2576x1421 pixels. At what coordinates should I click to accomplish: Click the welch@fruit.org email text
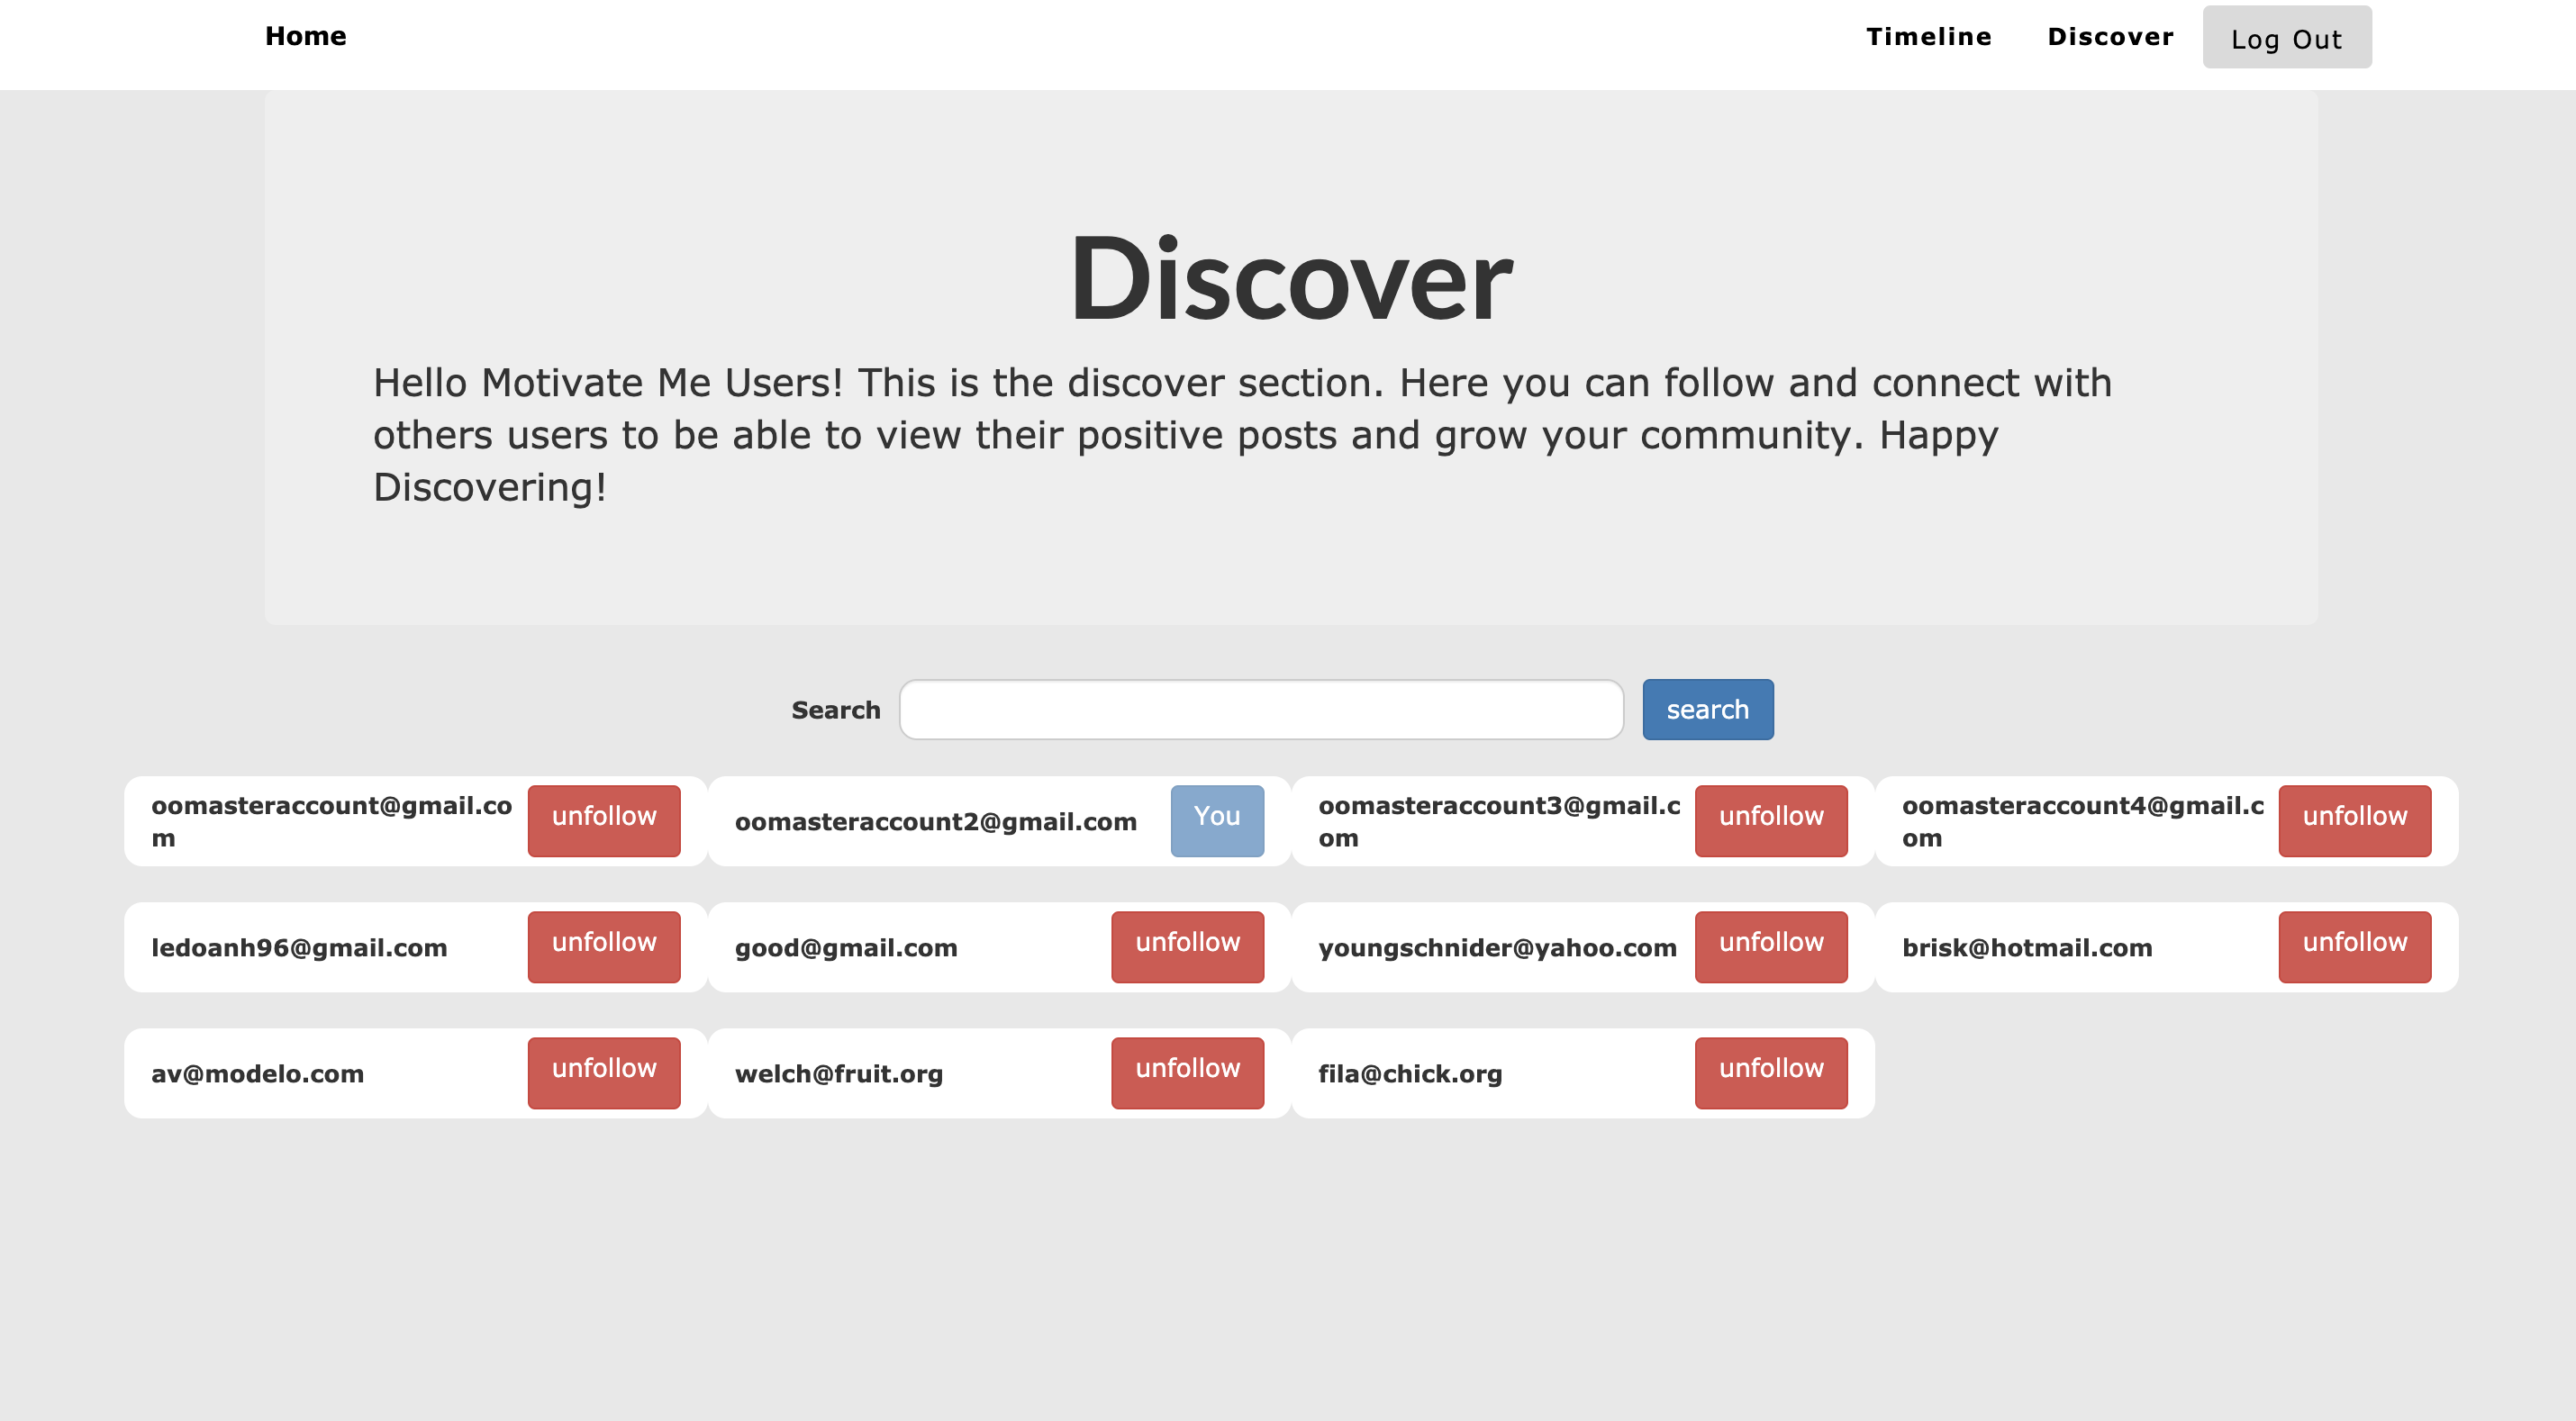pyautogui.click(x=838, y=1074)
